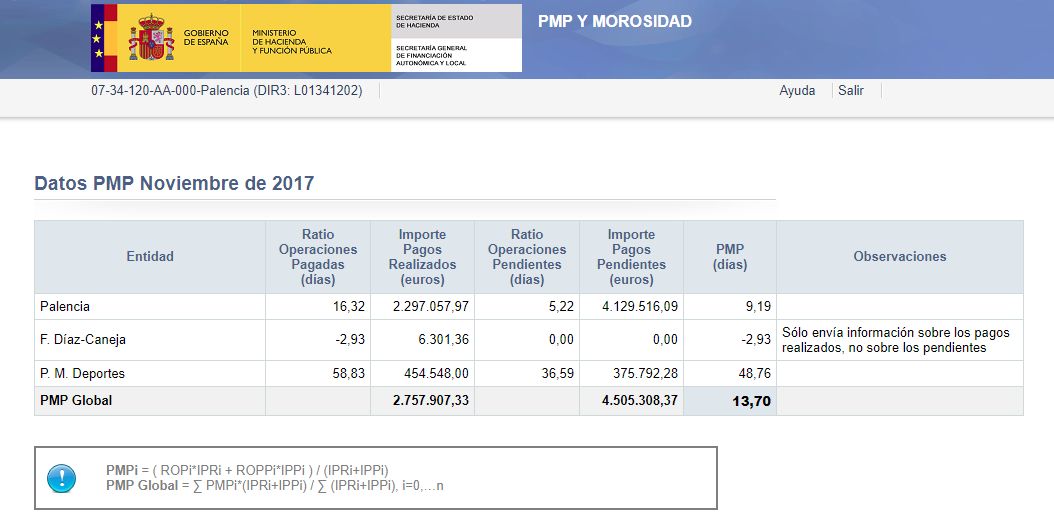
Task: Click the PMP (días) column header
Action: (730, 257)
